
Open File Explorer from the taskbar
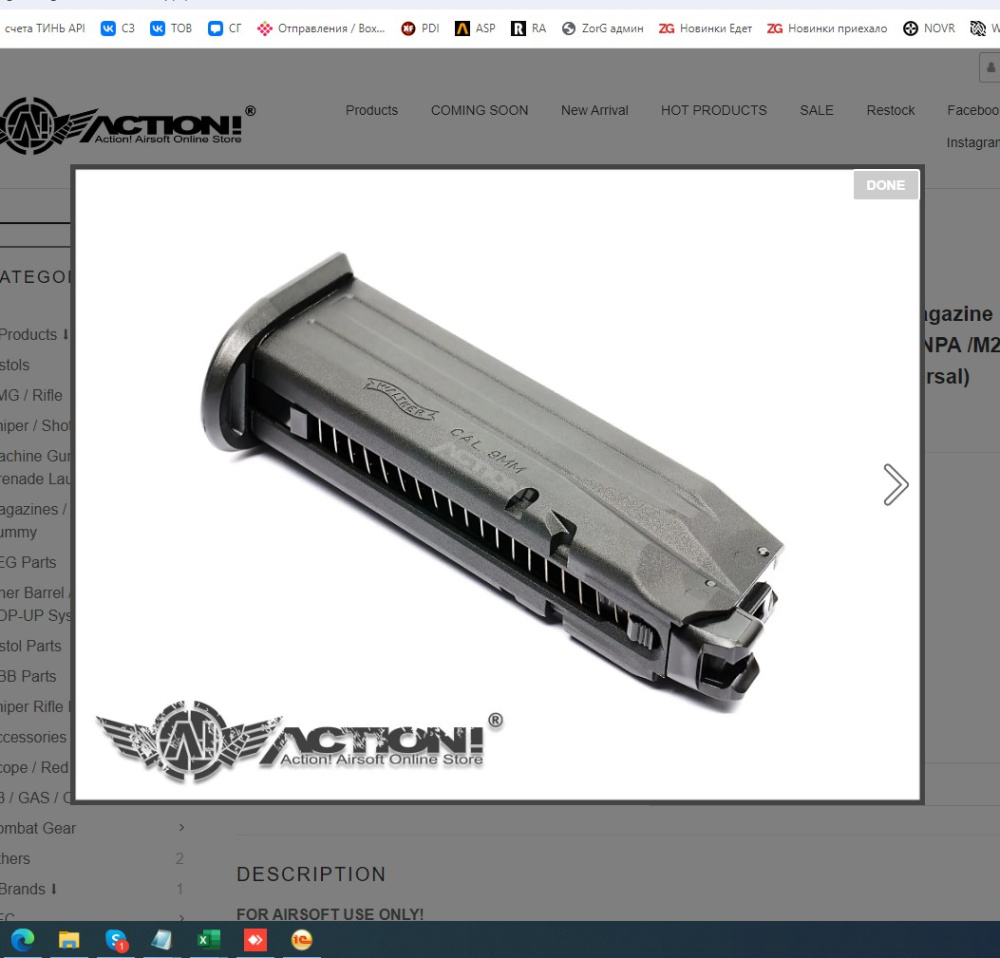coord(69,940)
